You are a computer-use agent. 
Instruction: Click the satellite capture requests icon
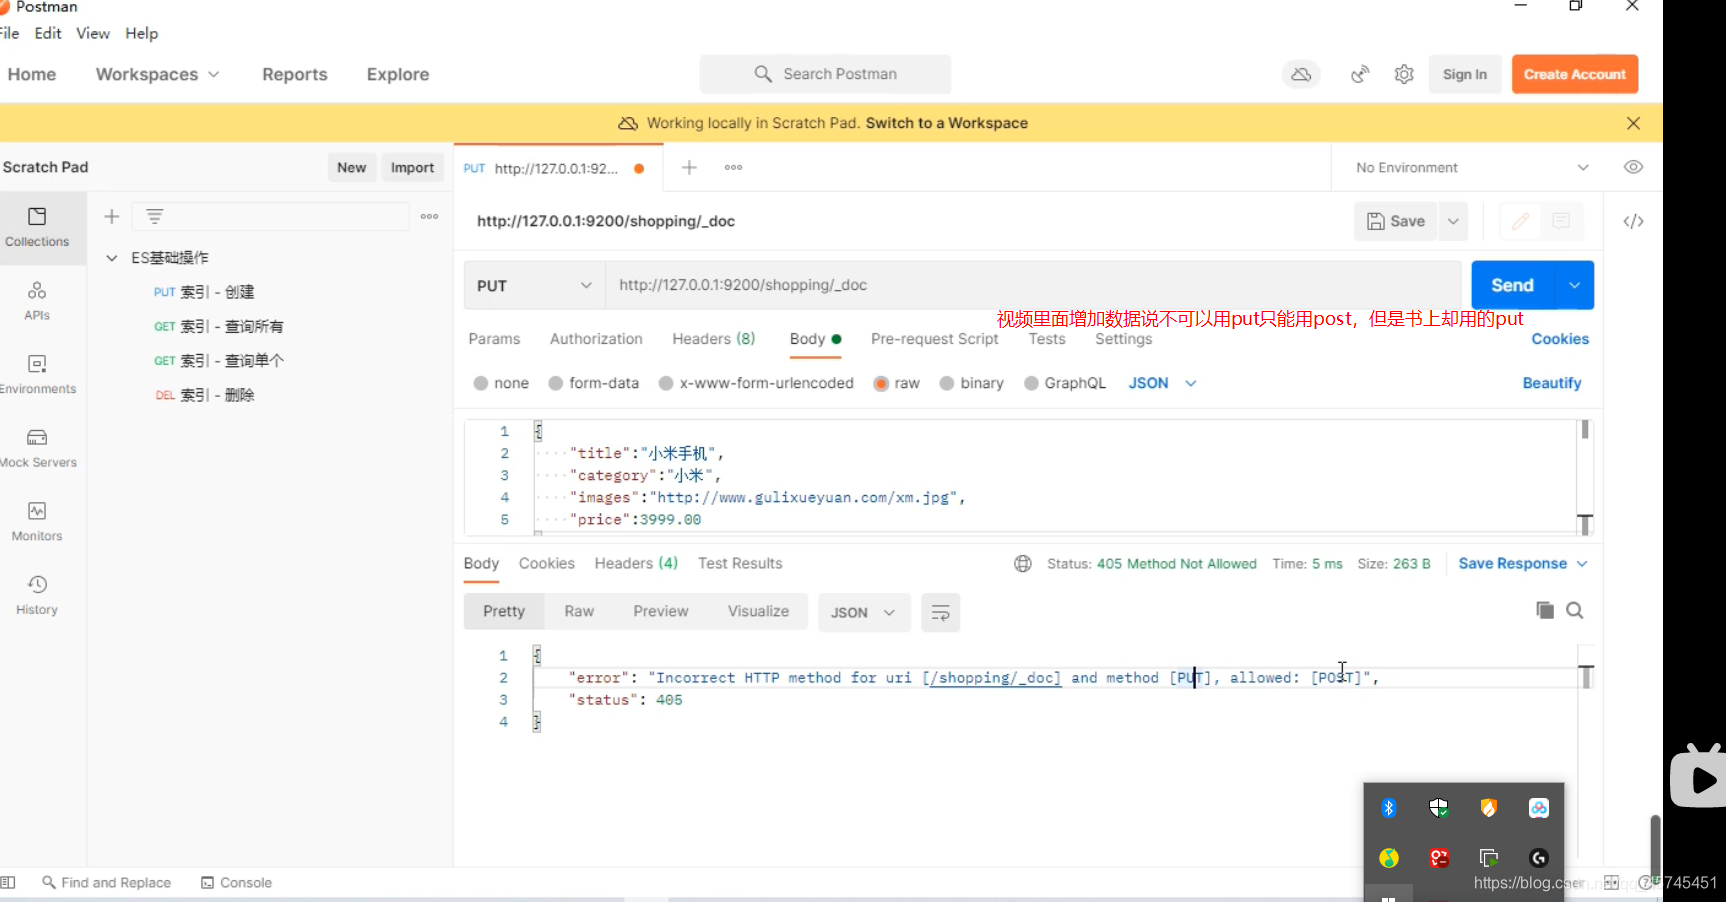(x=1360, y=74)
